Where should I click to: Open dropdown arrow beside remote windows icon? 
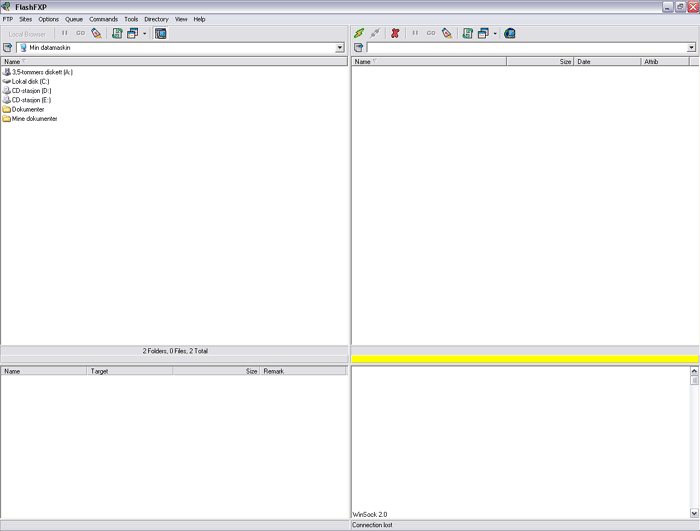click(495, 33)
